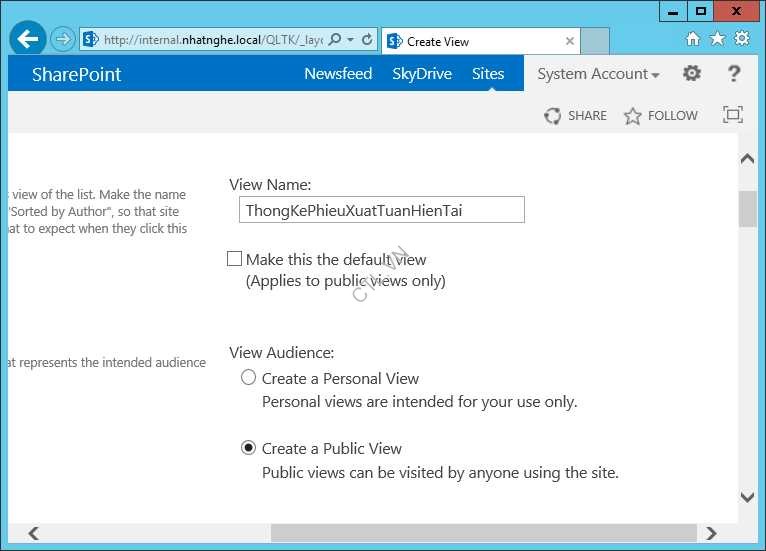Click inside the View Name text field

(x=381, y=210)
